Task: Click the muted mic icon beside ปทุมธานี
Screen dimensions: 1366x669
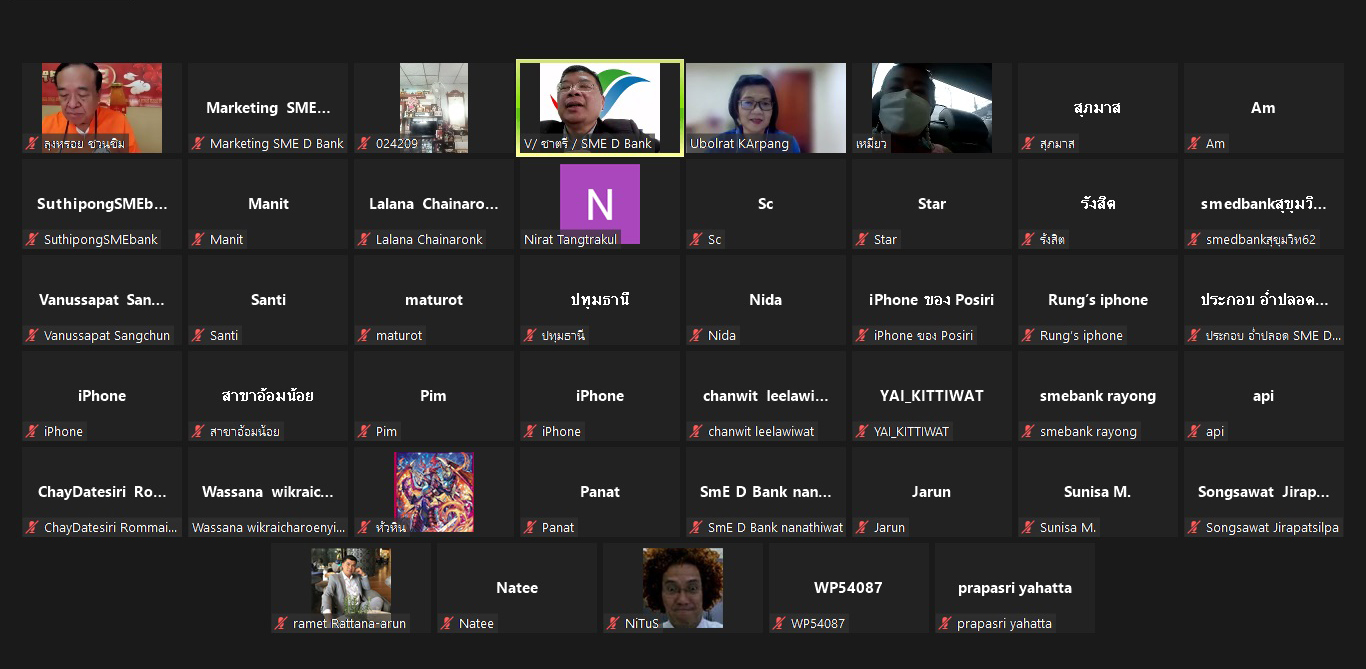Action: click(x=530, y=336)
